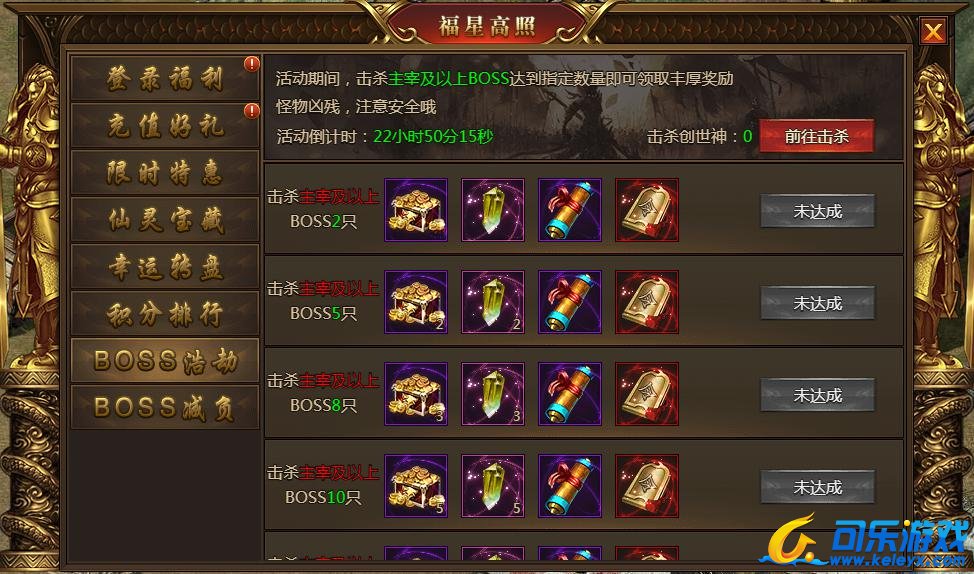Select yellow crystal reward in BOSS5只 row
This screenshot has height=574, width=974.
(493, 302)
